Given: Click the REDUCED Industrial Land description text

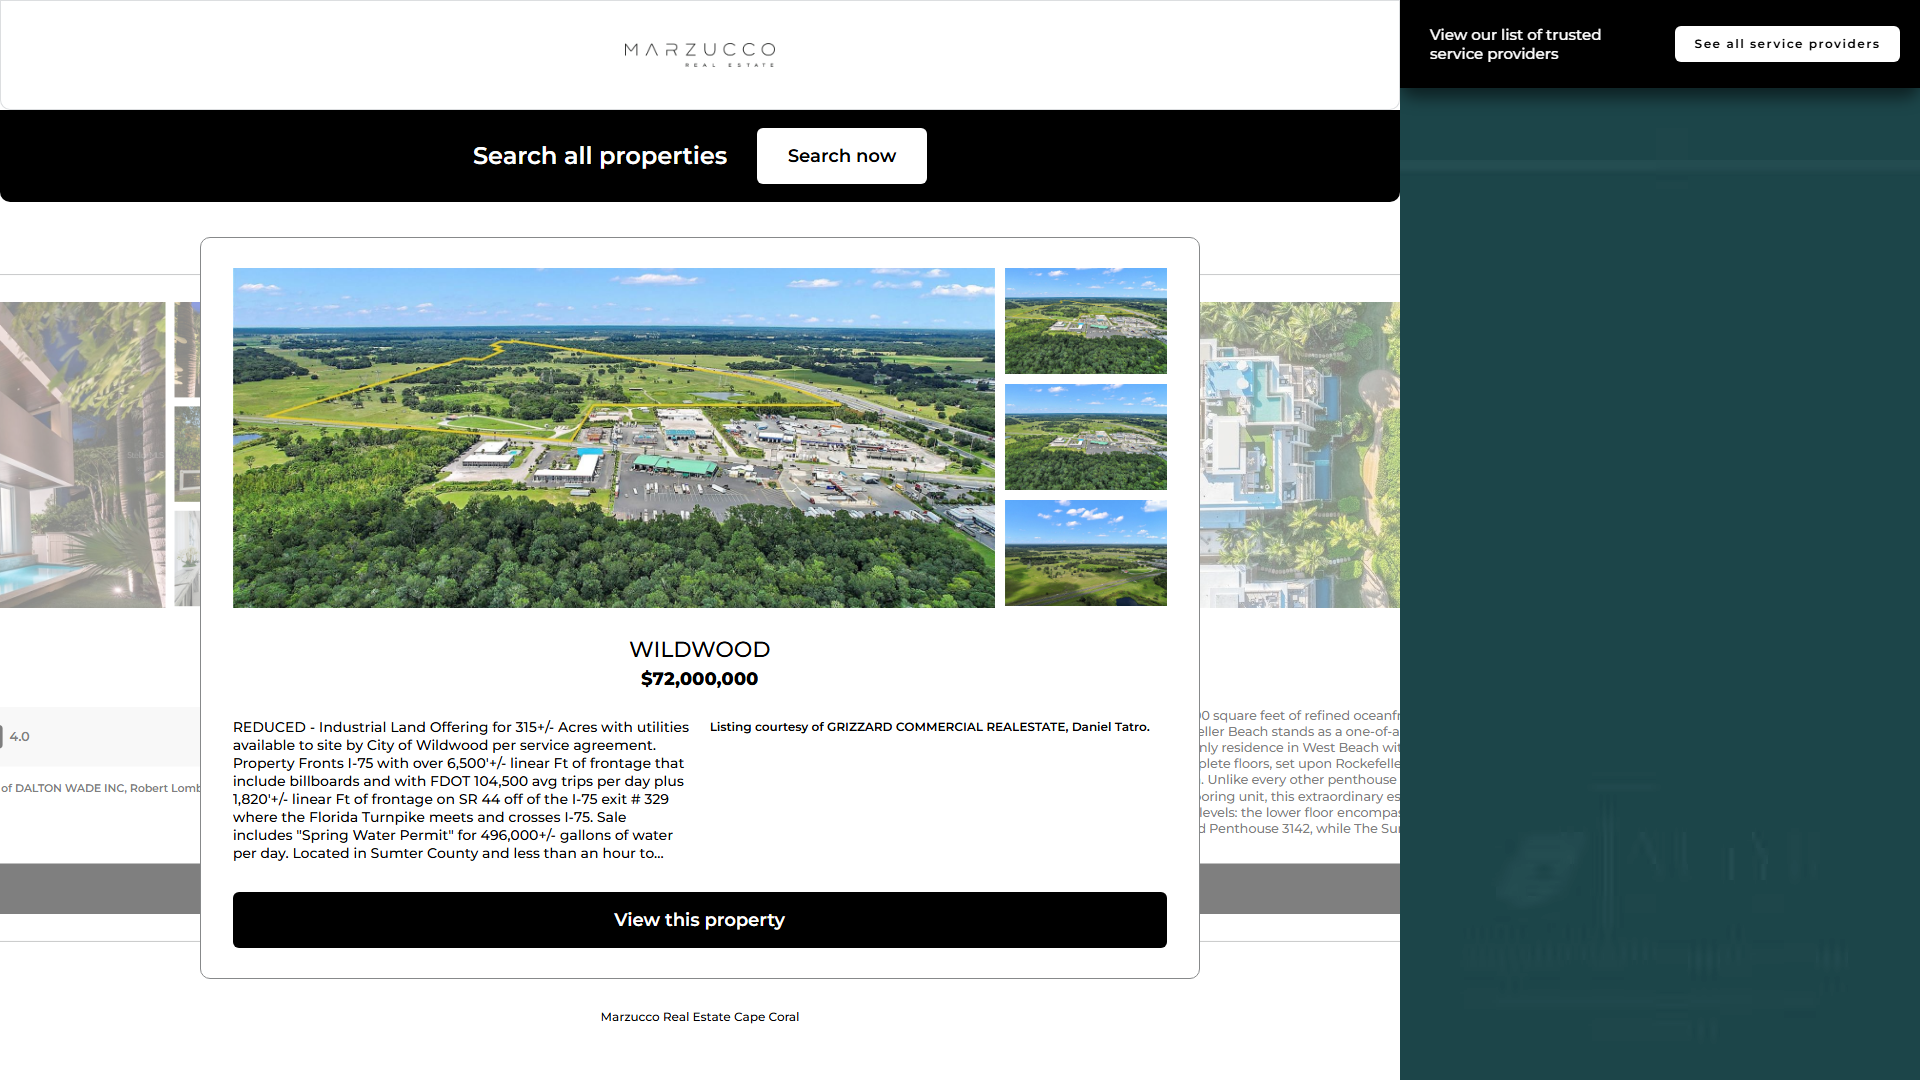Looking at the screenshot, I should (460, 790).
